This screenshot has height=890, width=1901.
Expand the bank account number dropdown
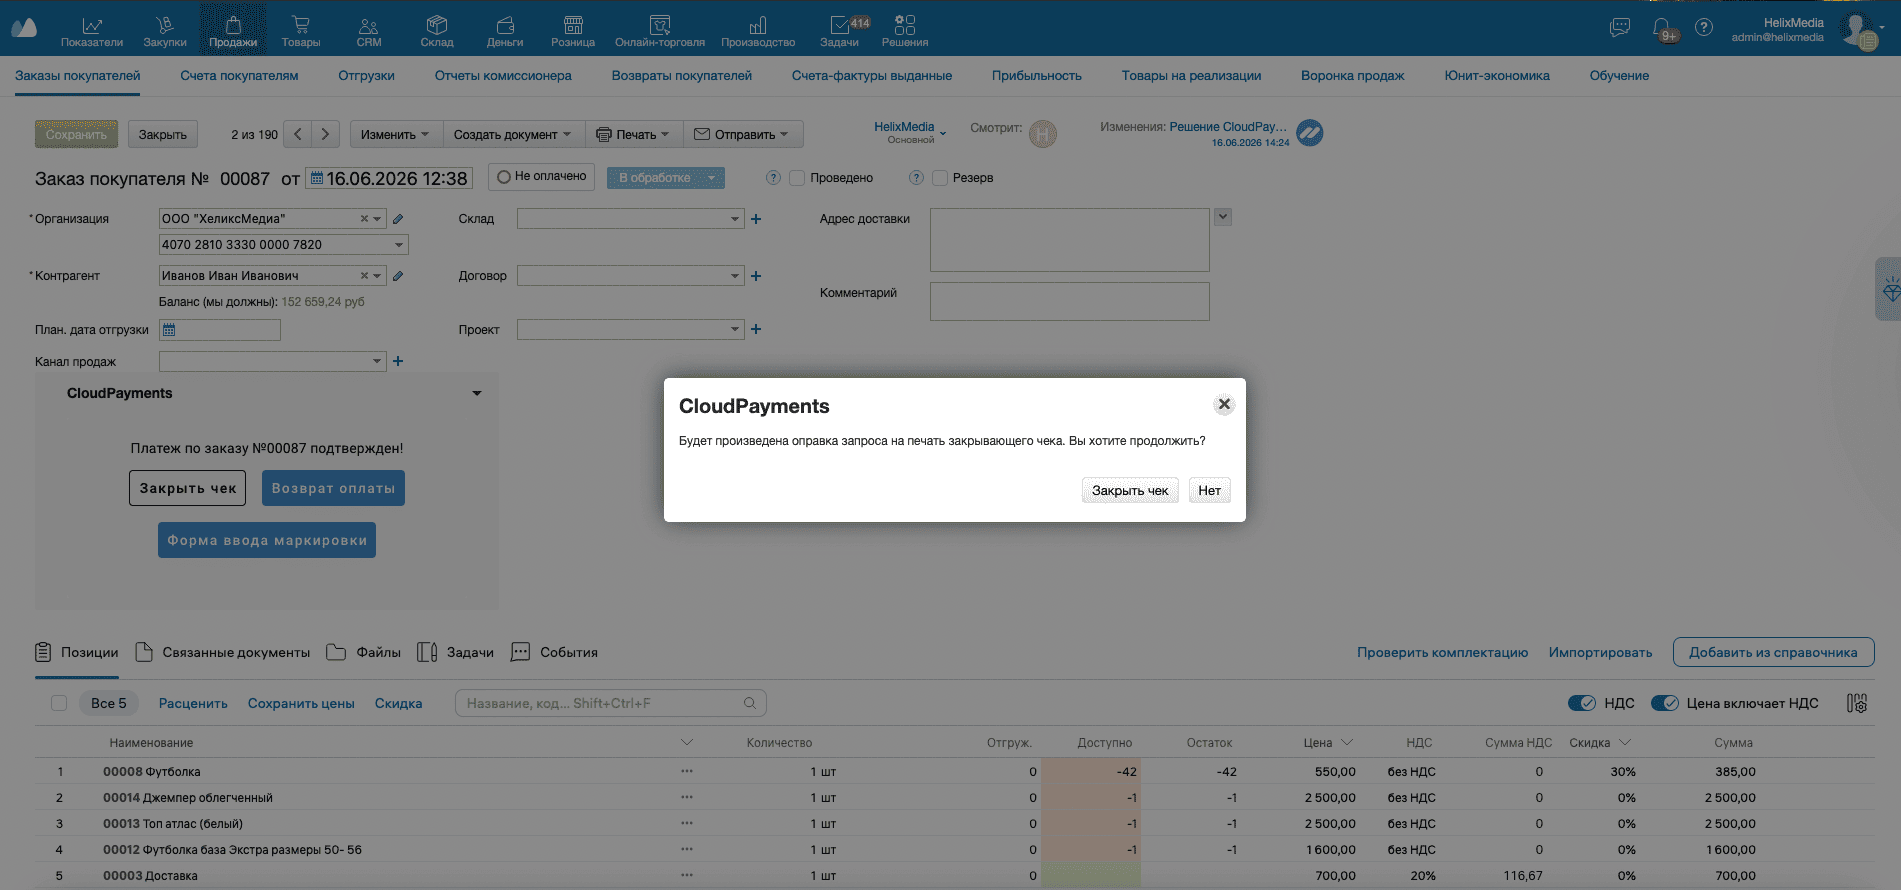click(398, 245)
